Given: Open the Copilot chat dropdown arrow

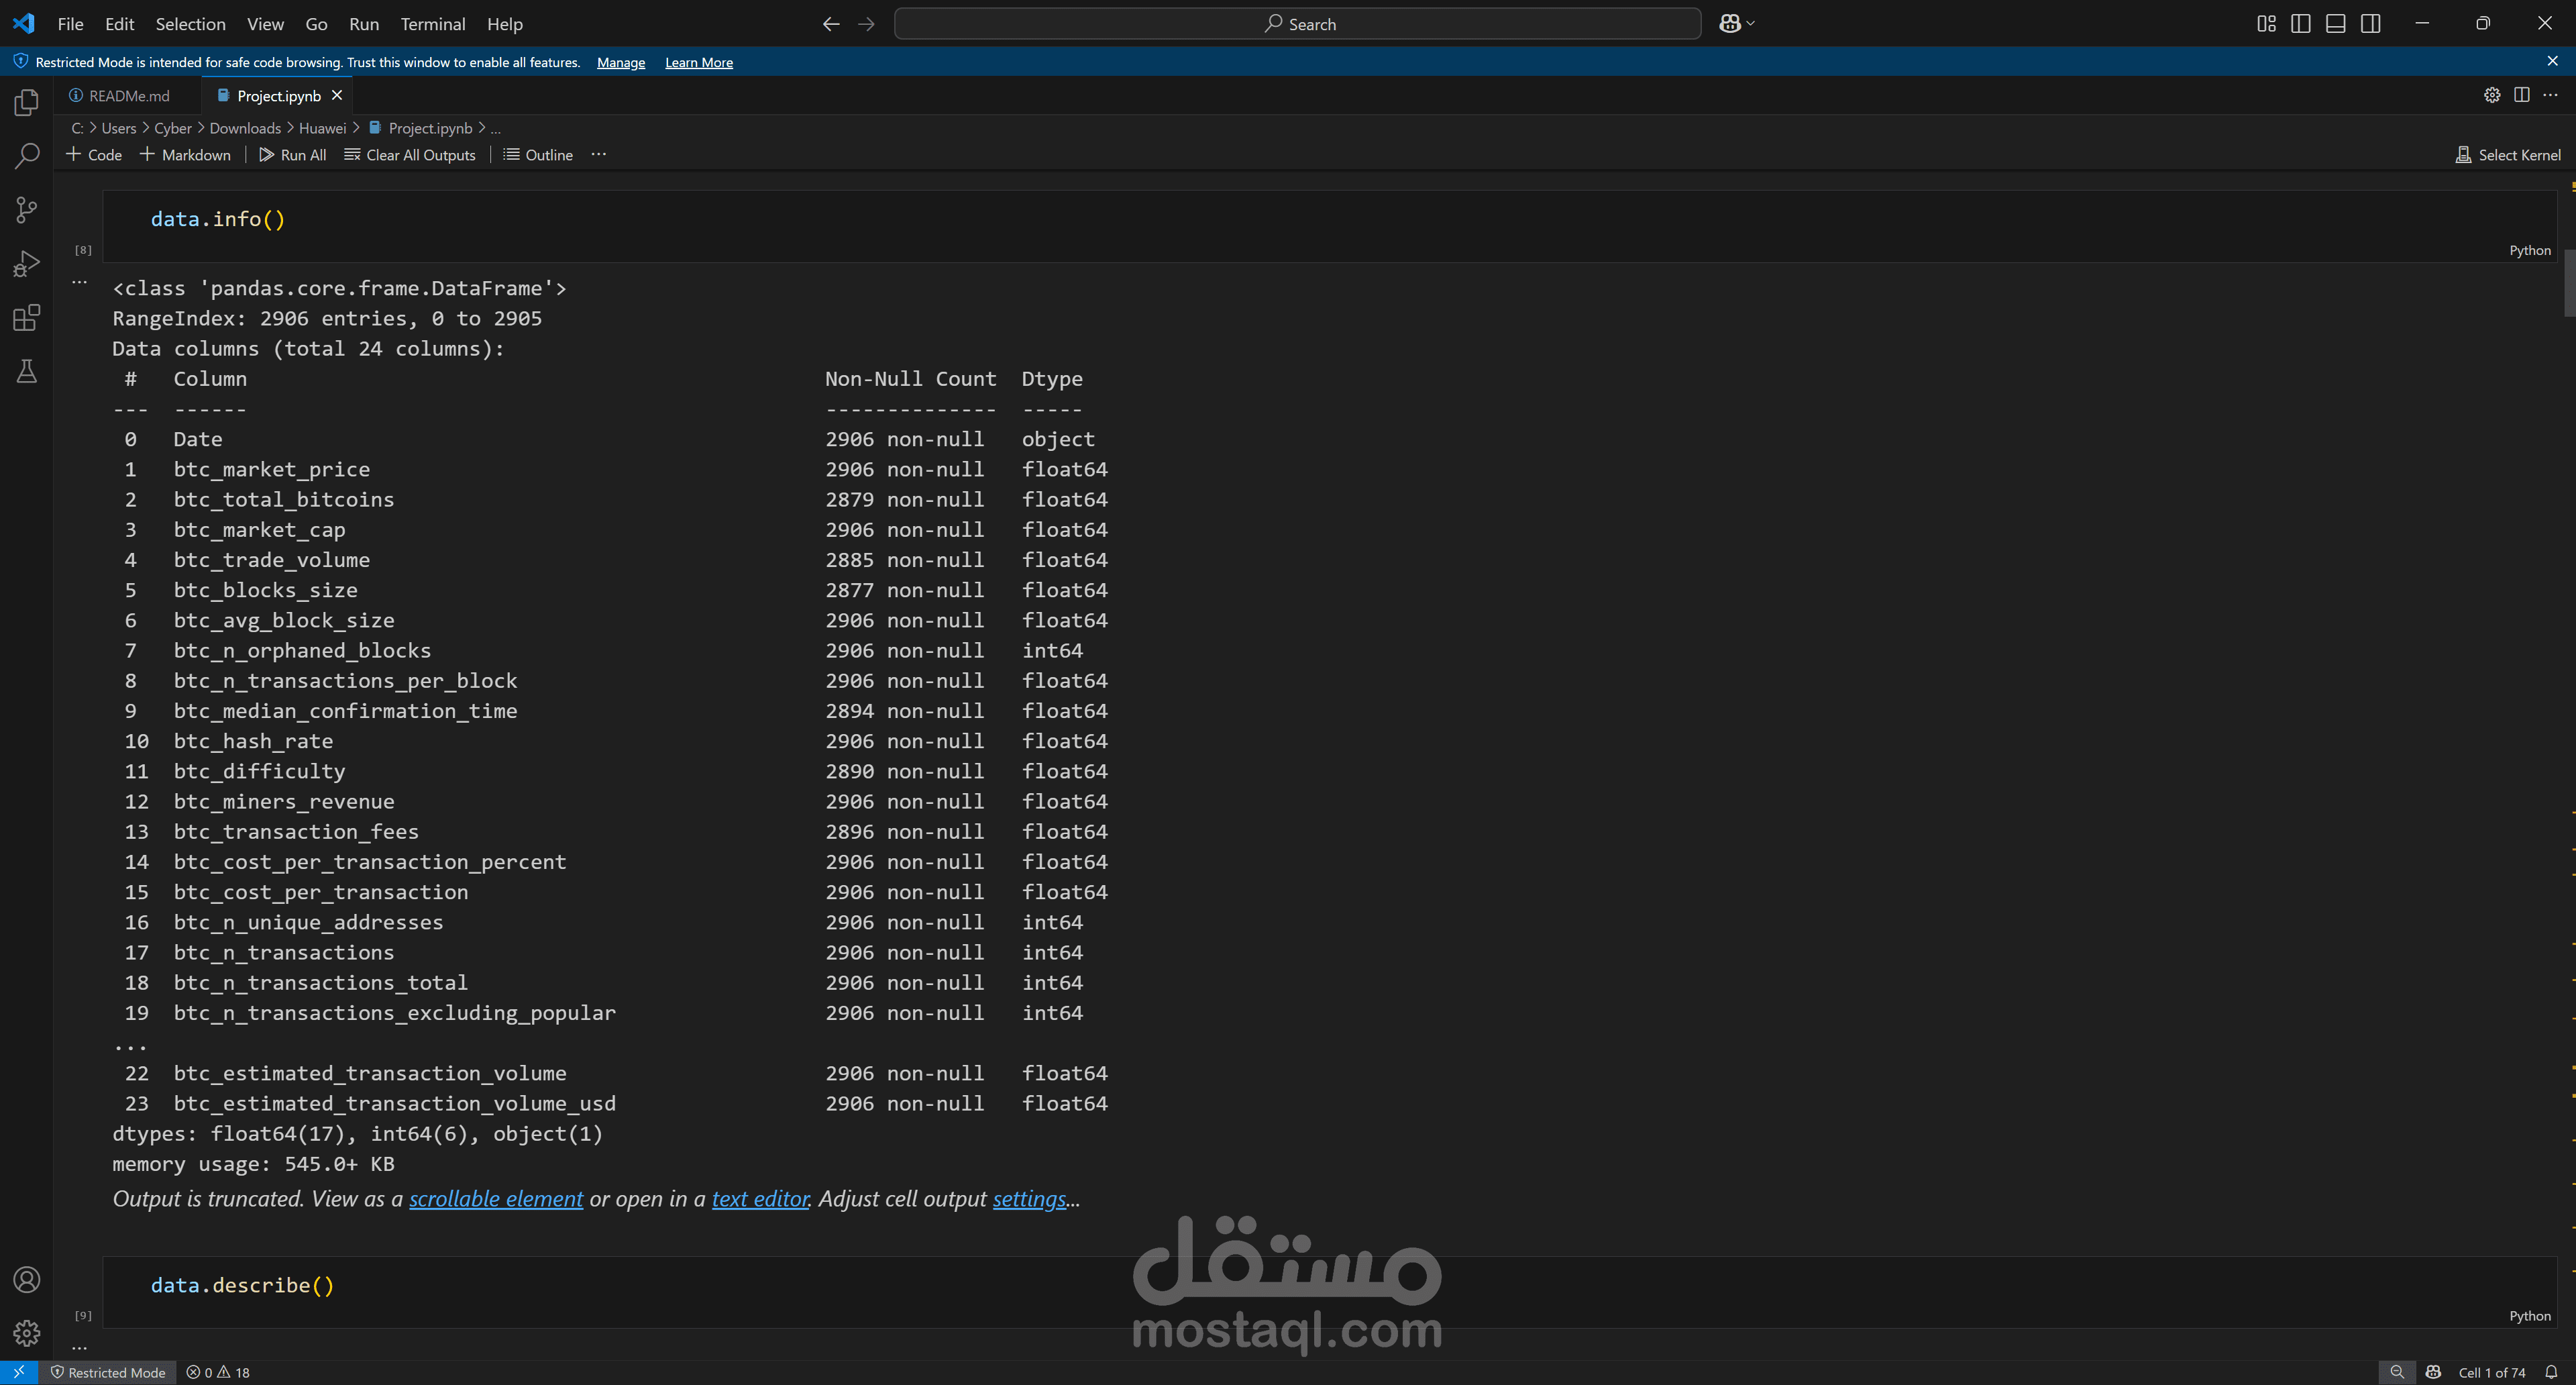Looking at the screenshot, I should click(1751, 24).
